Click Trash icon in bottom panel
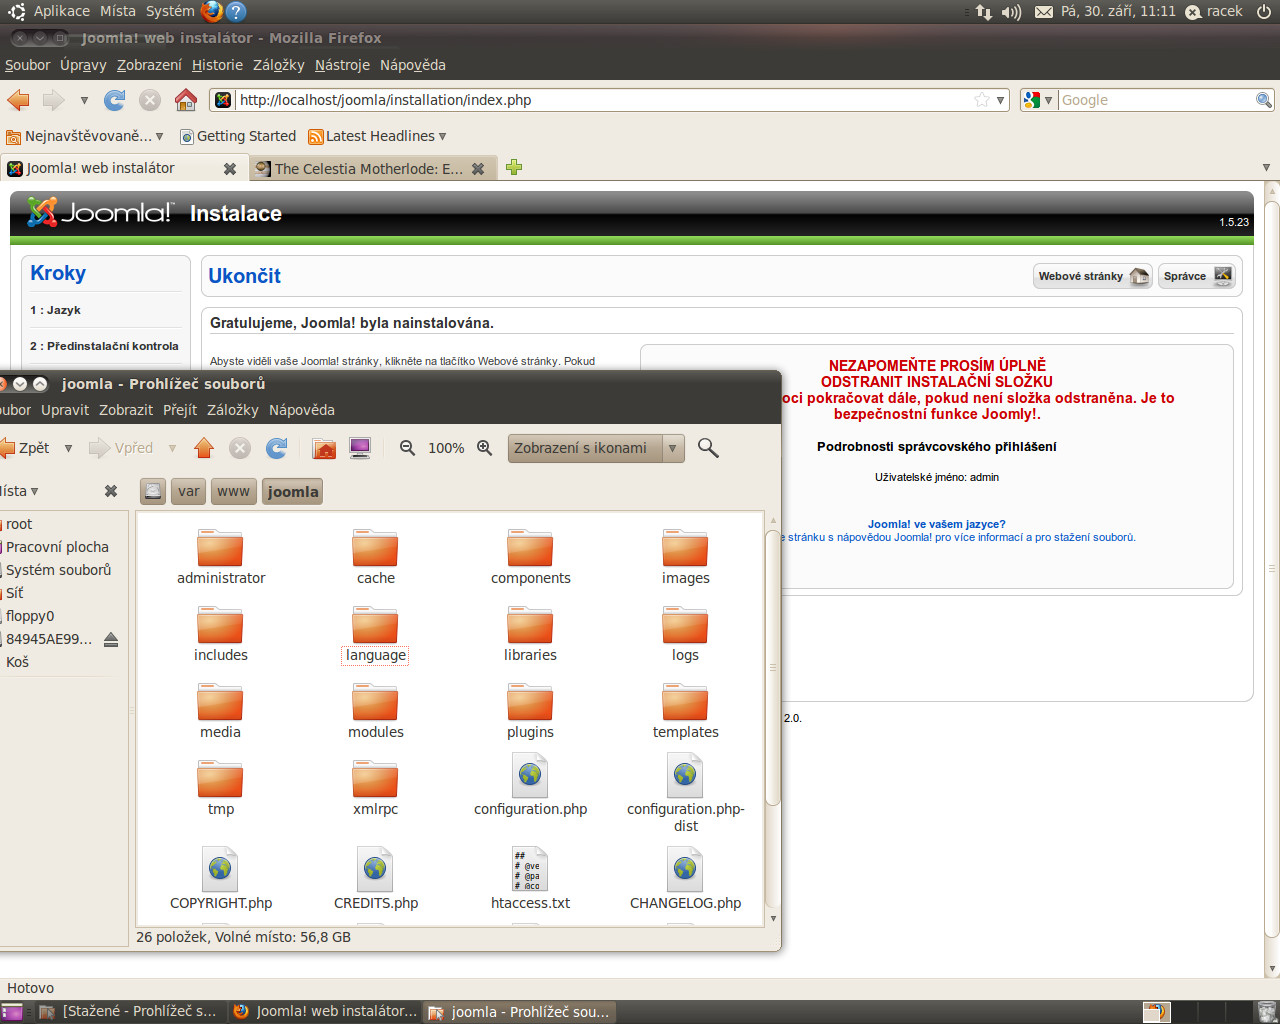 1267,1012
